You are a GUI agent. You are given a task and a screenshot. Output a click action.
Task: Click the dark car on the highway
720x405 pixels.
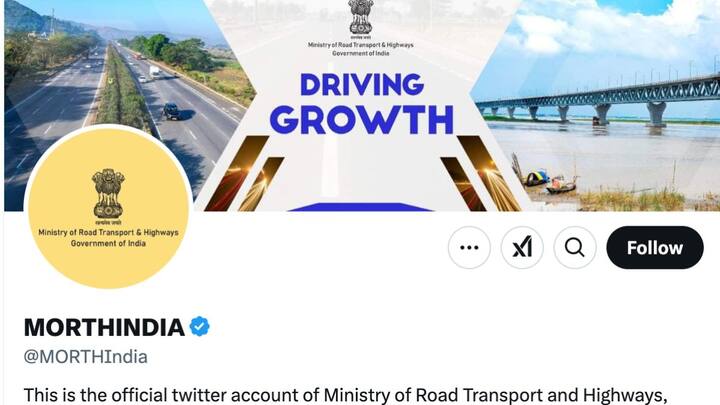[x=171, y=112]
